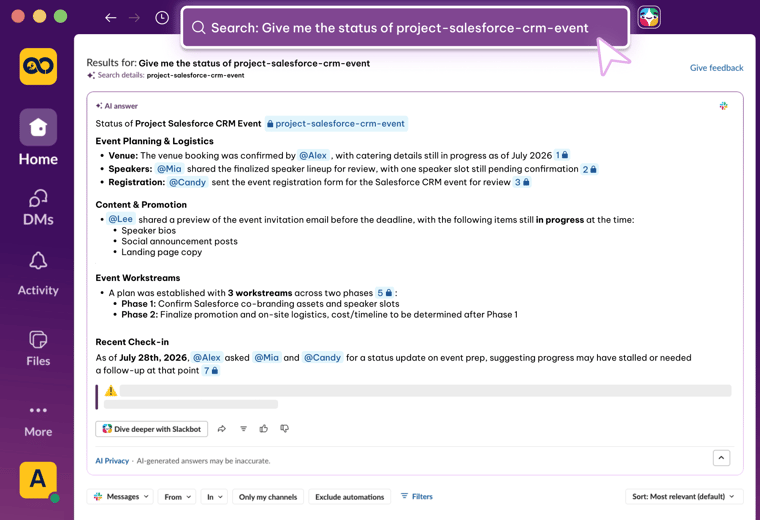Click the Slackbot avatar icon top right
This screenshot has height=520, width=760.
(x=649, y=18)
